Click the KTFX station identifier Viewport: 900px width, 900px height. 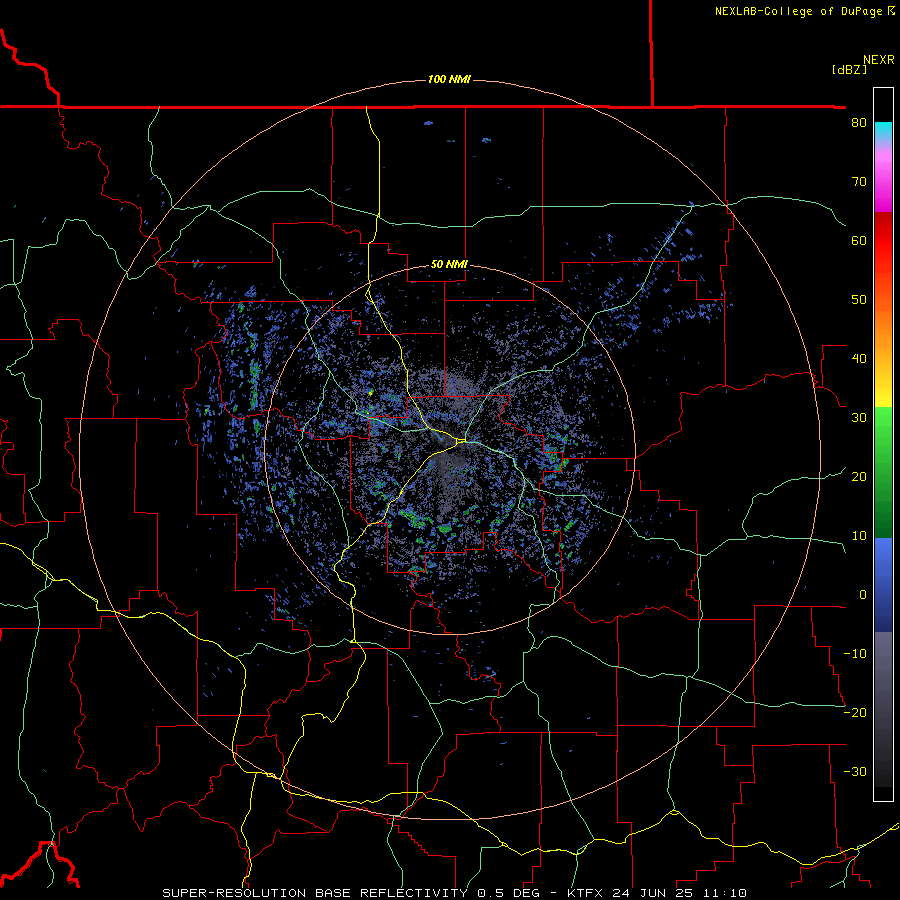click(585, 893)
